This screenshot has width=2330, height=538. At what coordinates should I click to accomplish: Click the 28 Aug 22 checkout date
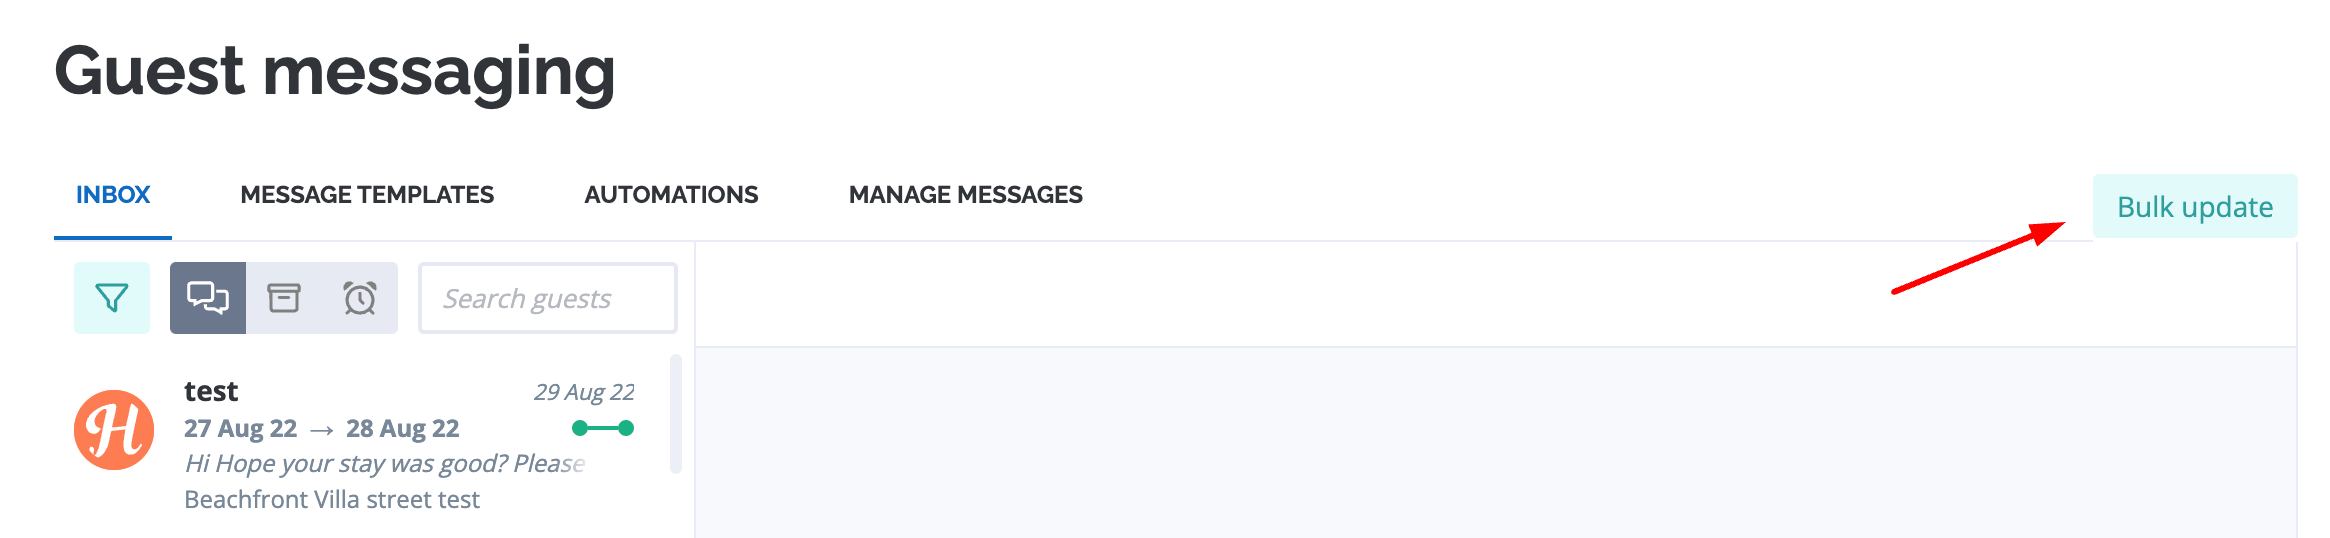point(403,429)
